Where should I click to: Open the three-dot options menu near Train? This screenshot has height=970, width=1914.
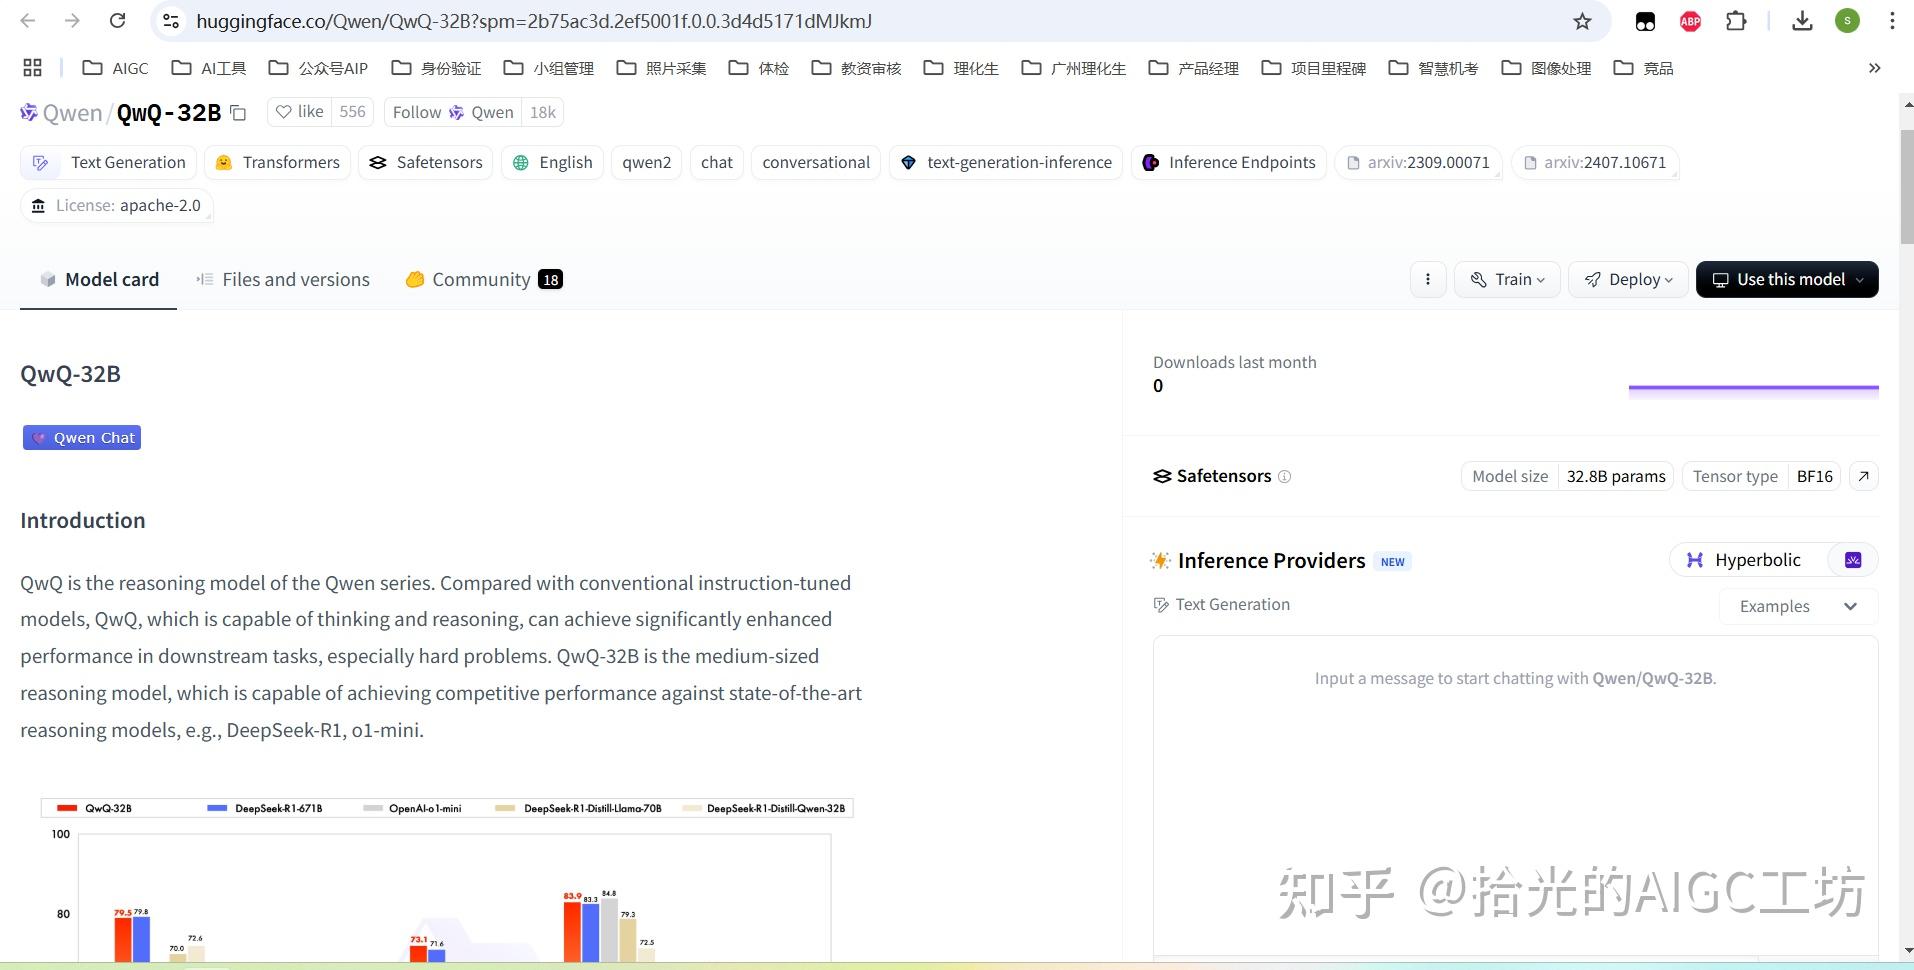pos(1427,279)
